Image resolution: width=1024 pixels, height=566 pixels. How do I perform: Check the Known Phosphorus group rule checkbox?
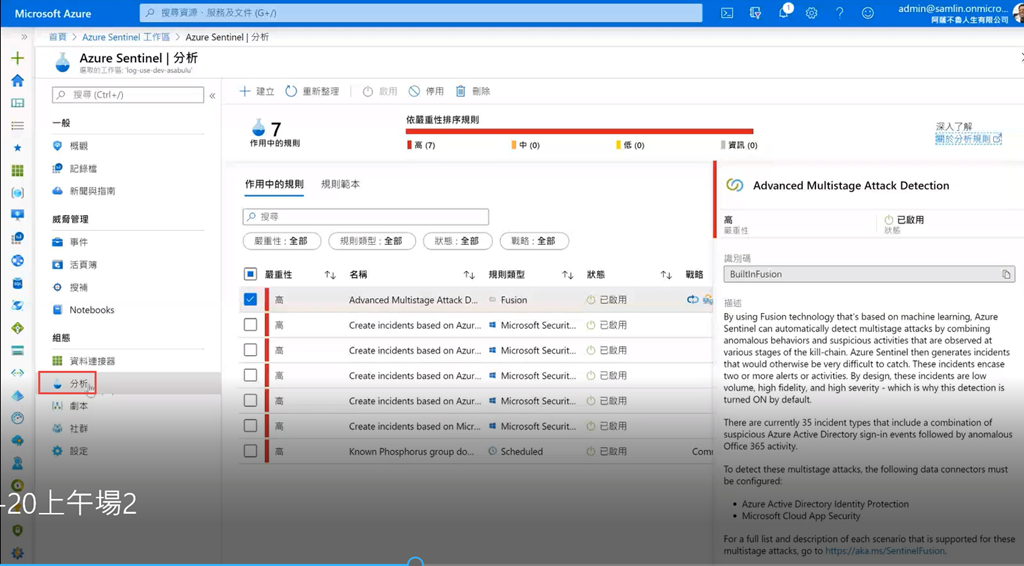[x=250, y=451]
